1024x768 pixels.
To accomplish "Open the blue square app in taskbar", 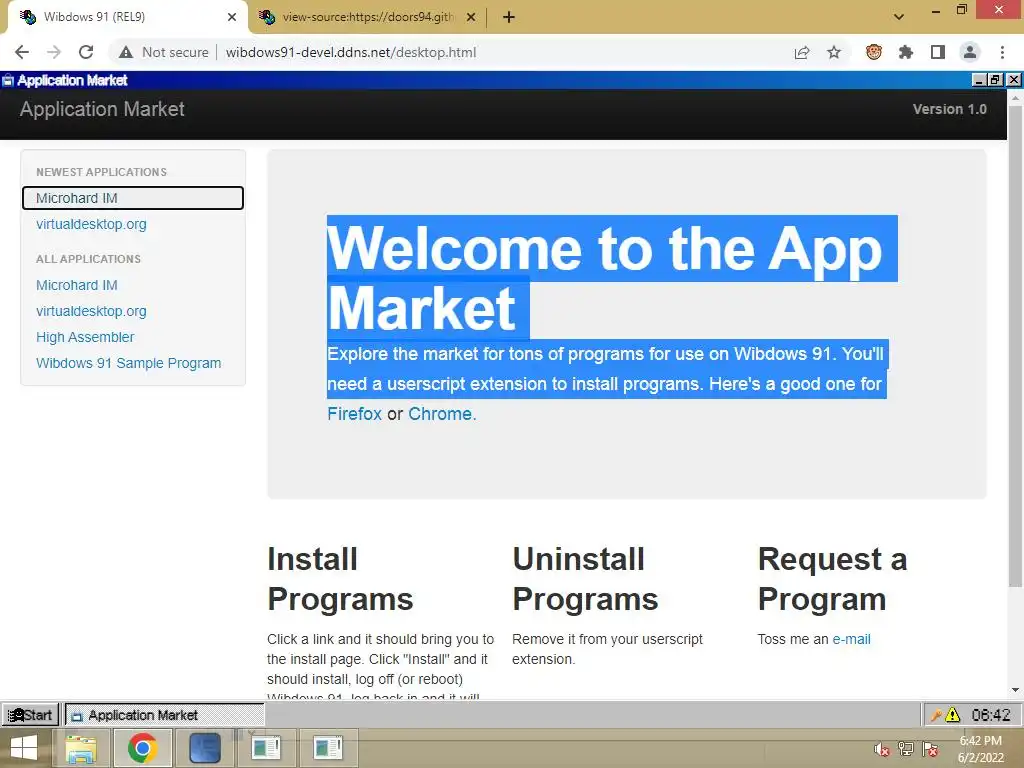I will 205,748.
